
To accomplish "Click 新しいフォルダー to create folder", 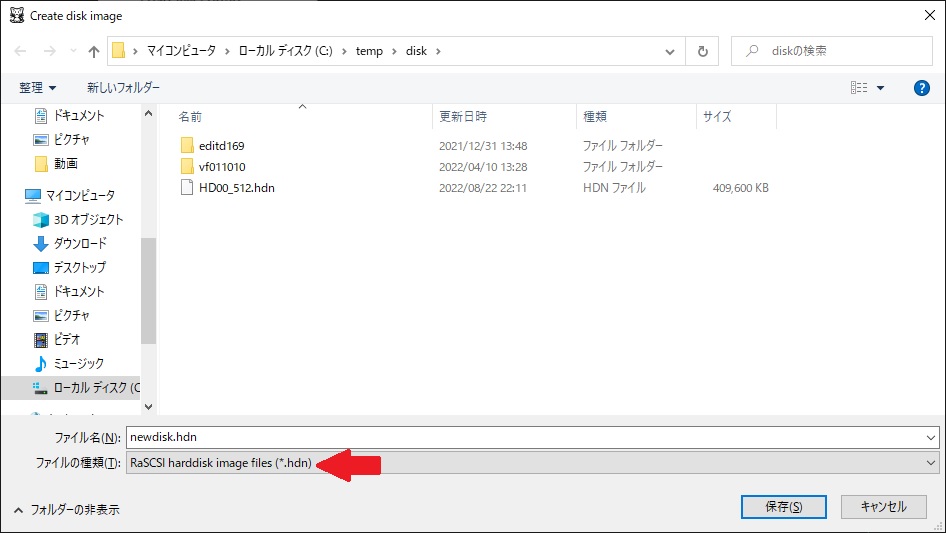I will tap(123, 88).
